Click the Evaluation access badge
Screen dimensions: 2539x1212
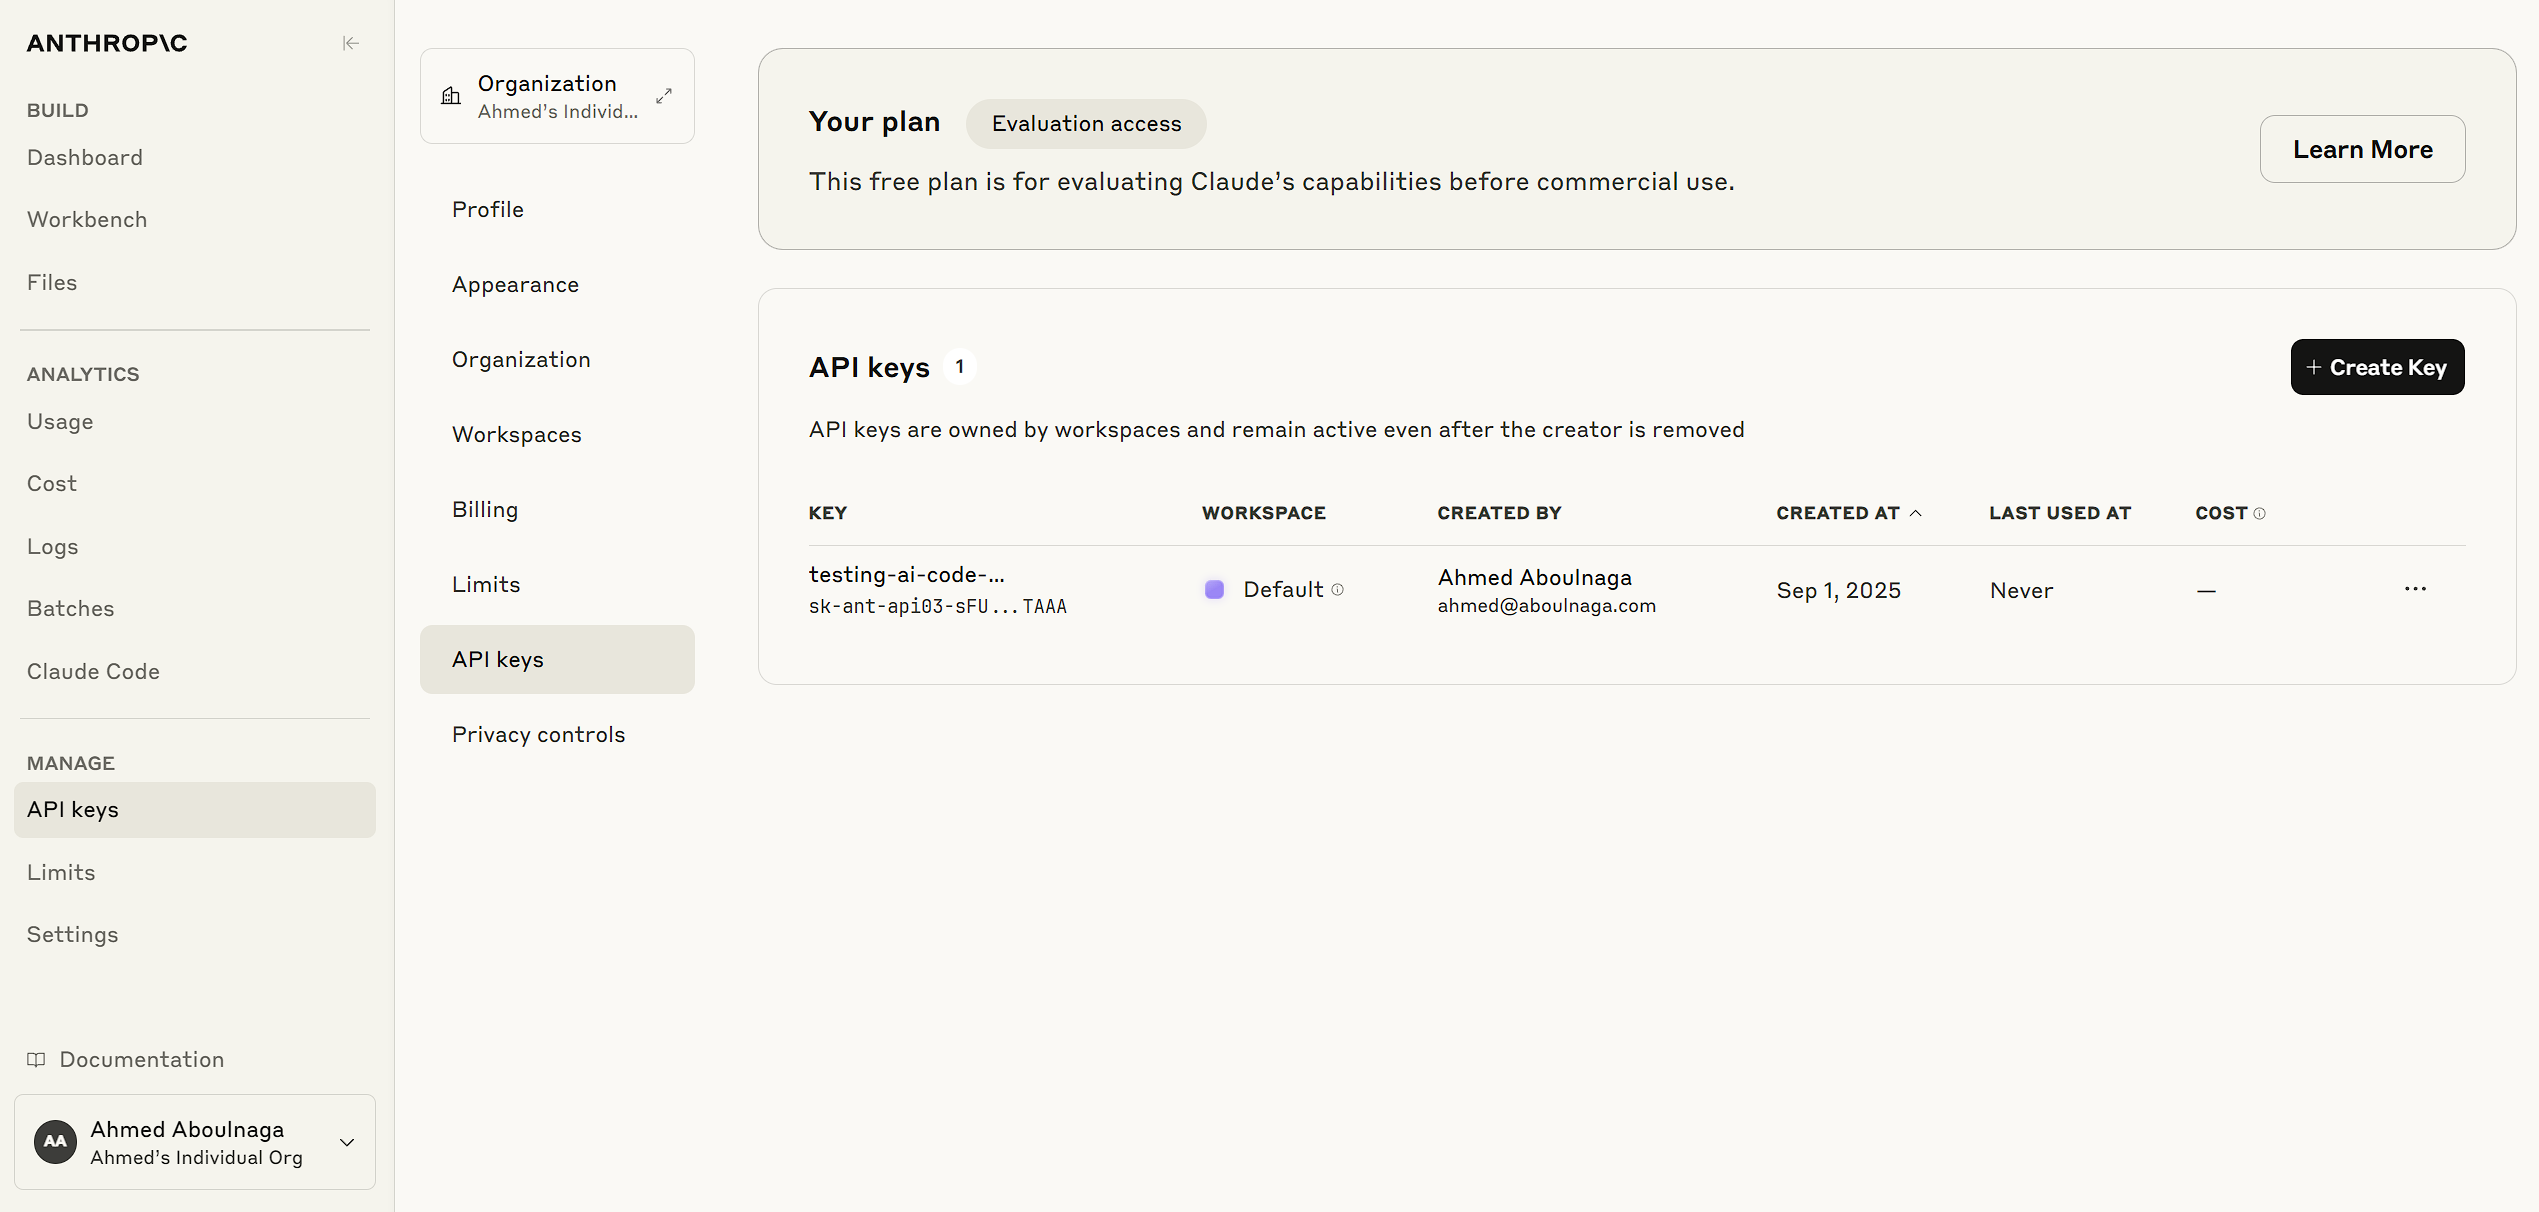click(x=1086, y=123)
